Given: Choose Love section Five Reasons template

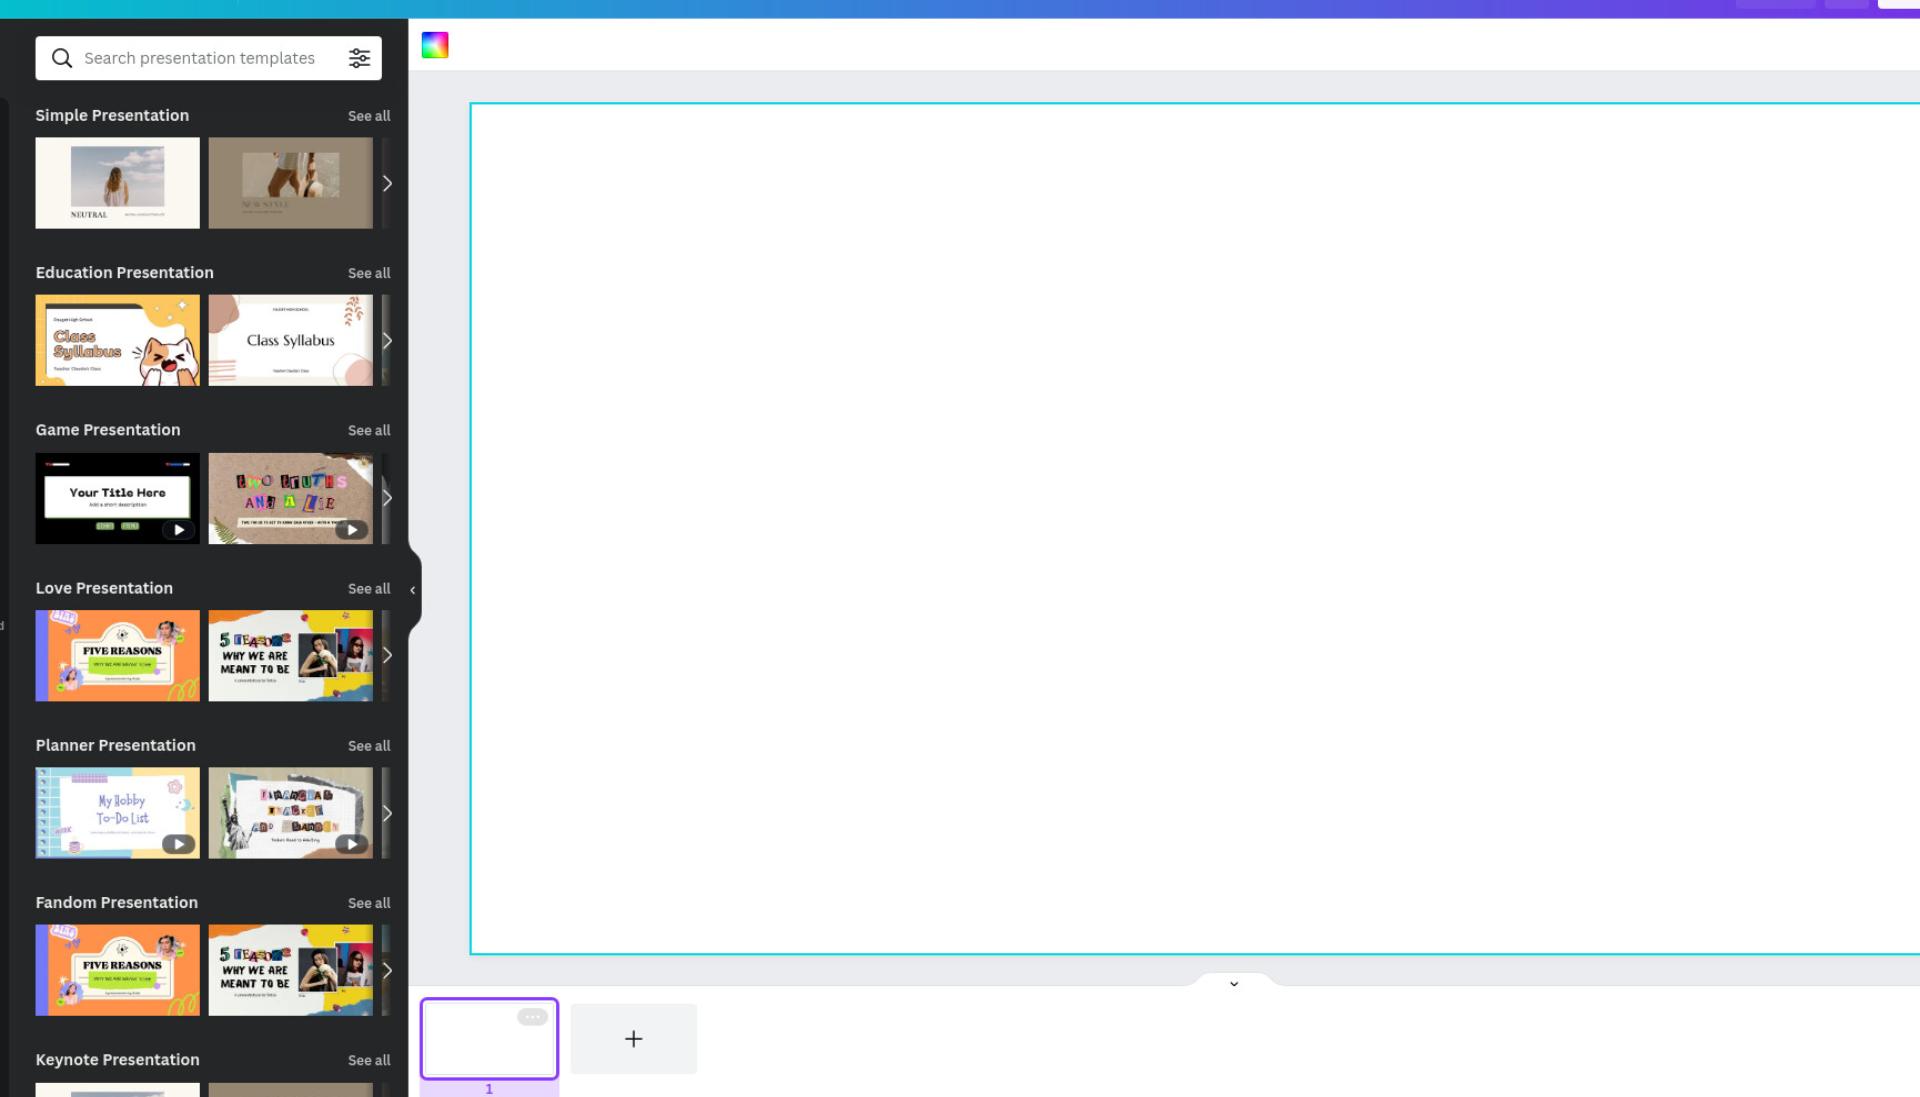Looking at the screenshot, I should coord(118,655).
